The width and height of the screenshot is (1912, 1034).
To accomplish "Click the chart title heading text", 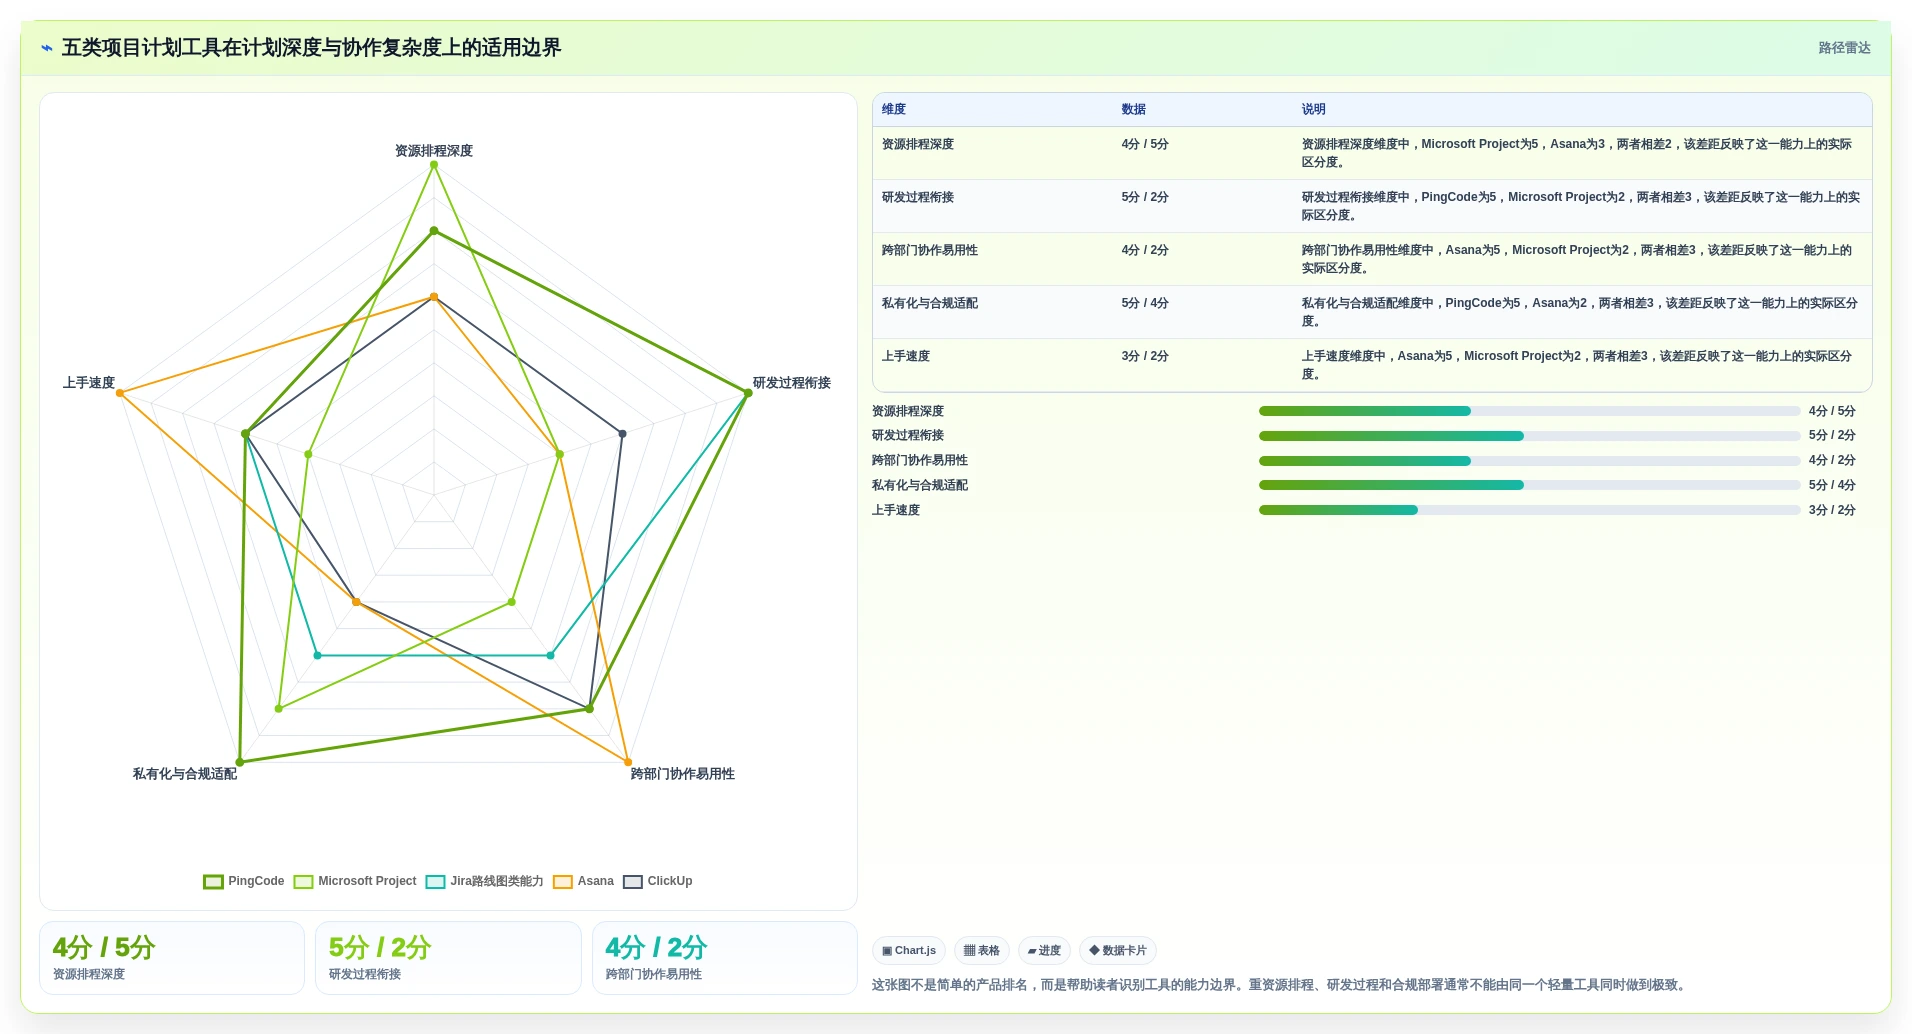I will [311, 48].
